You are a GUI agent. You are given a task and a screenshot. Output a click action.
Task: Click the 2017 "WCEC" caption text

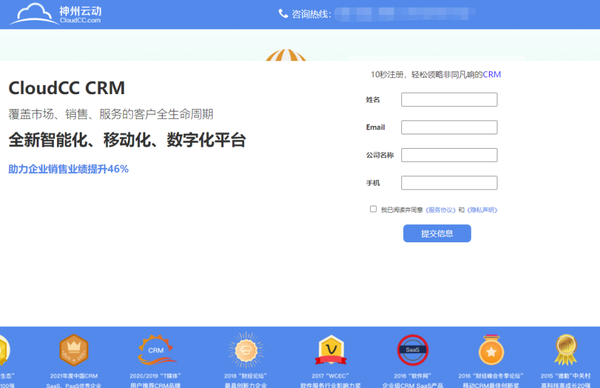pos(331,376)
